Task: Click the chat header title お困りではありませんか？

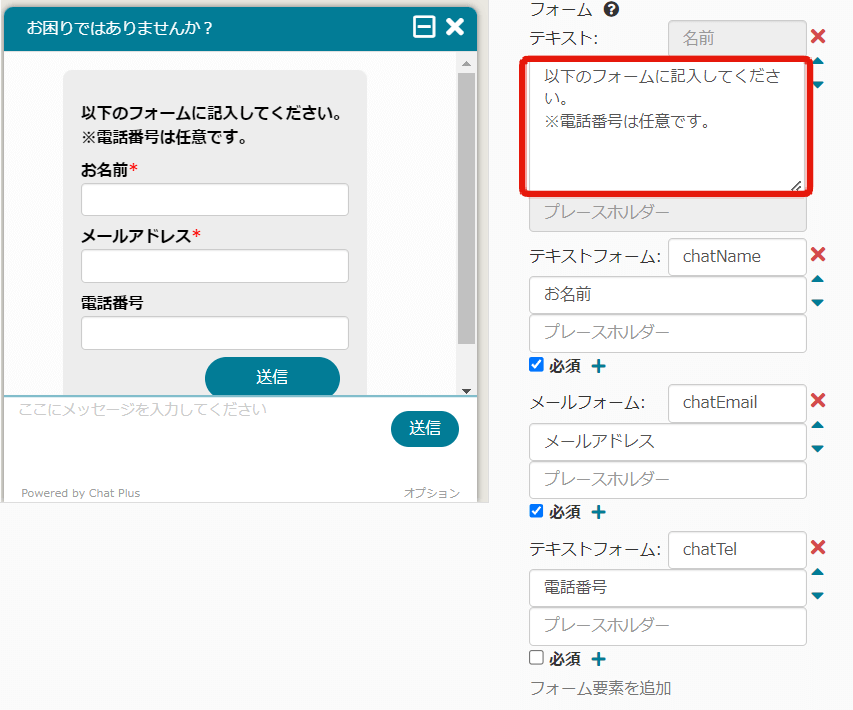Action: coord(120,28)
